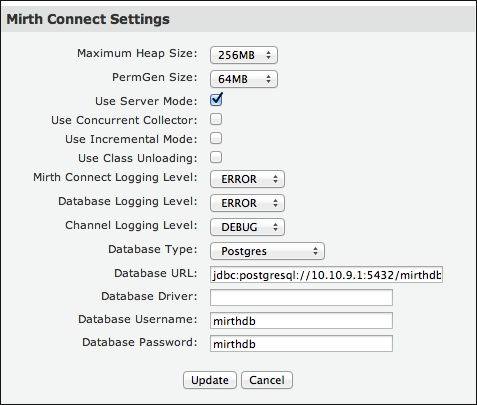The image size is (477, 405).
Task: Open Database Logging Level dropdown
Action: coord(247,203)
